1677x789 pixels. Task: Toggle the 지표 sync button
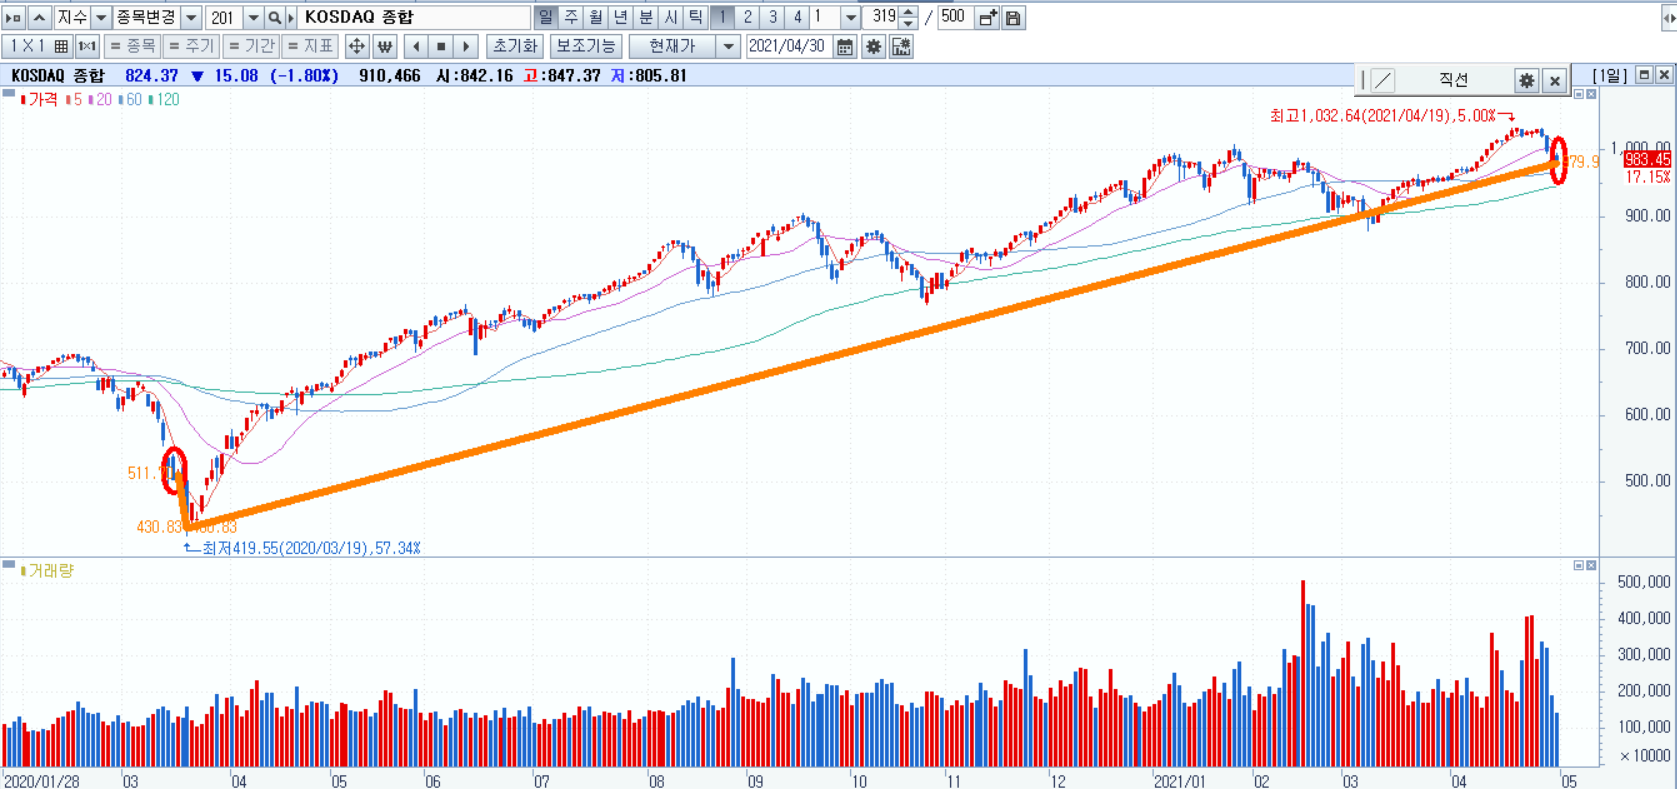[x=311, y=46]
